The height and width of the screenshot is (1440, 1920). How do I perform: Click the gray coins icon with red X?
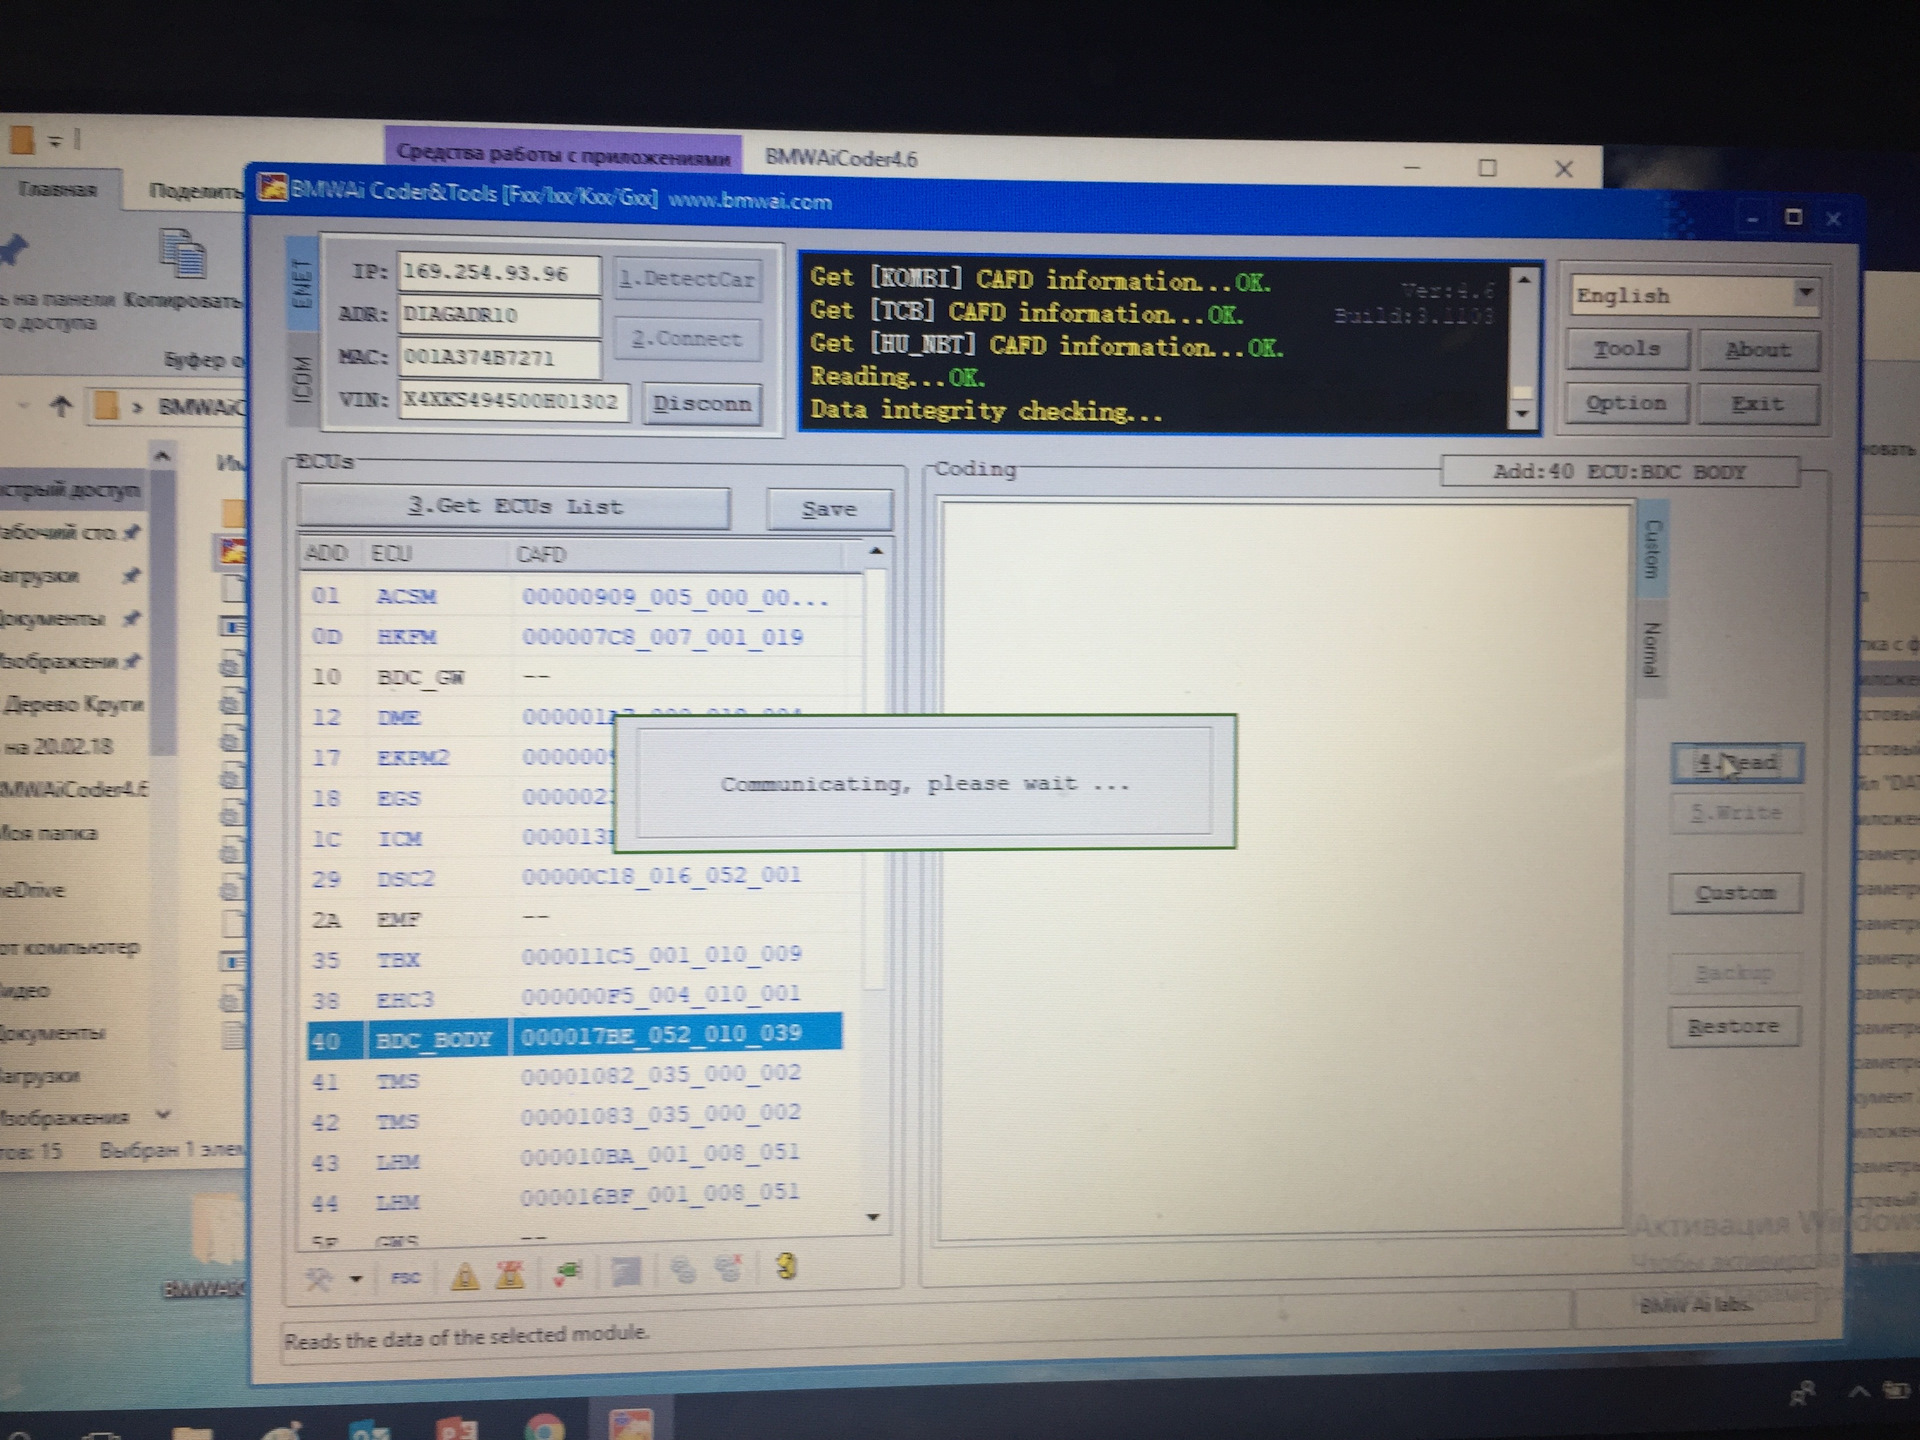[x=729, y=1268]
